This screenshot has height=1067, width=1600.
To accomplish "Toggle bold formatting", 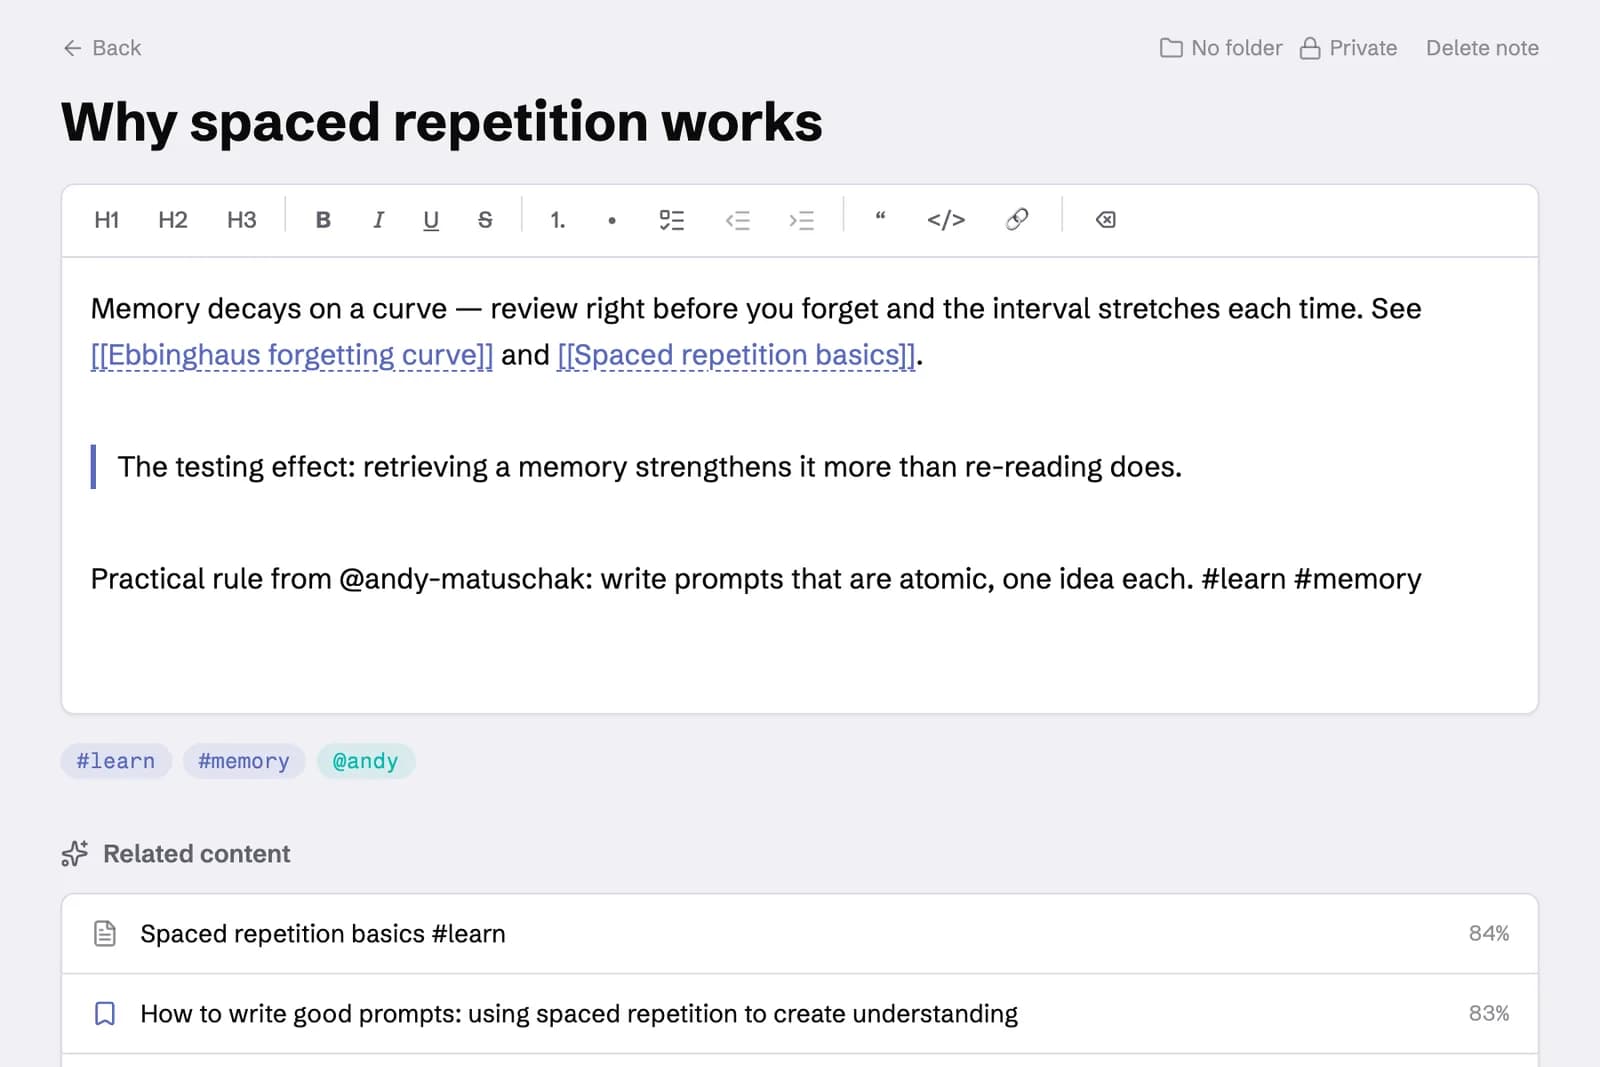I will (323, 220).
